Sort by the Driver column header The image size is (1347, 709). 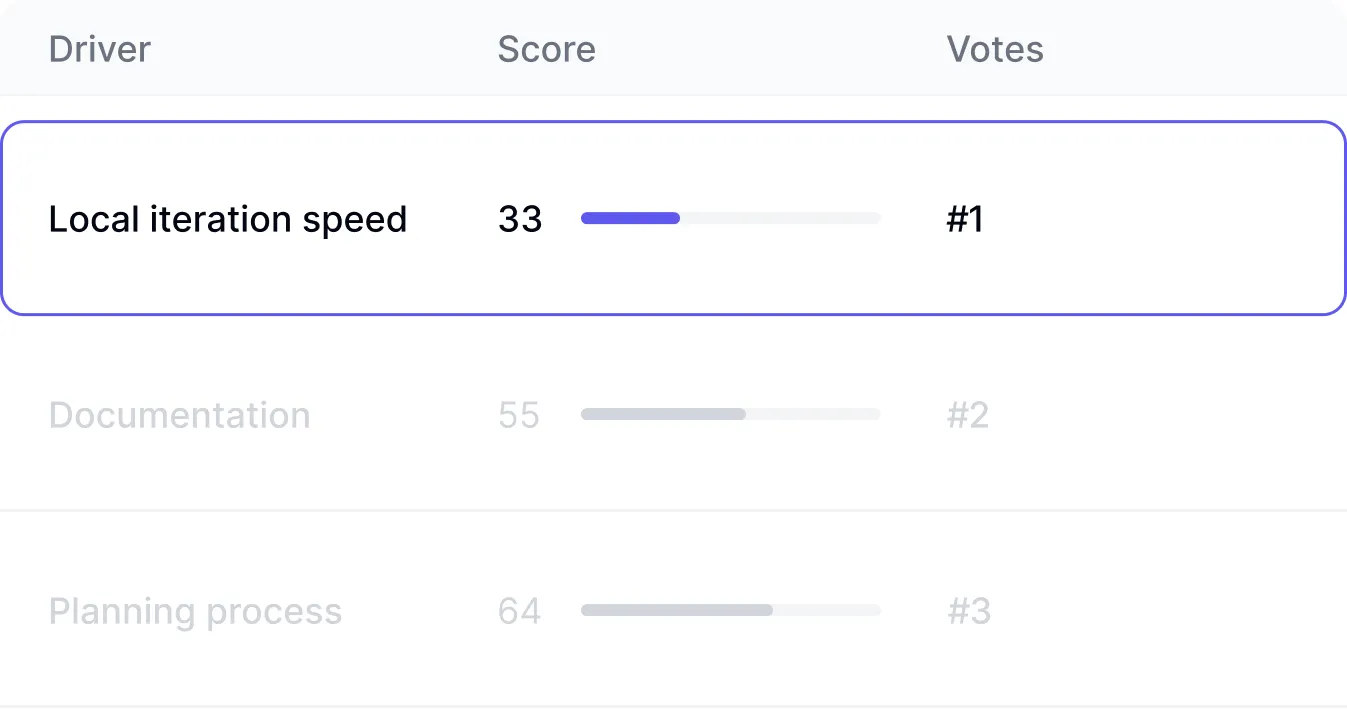click(x=100, y=50)
